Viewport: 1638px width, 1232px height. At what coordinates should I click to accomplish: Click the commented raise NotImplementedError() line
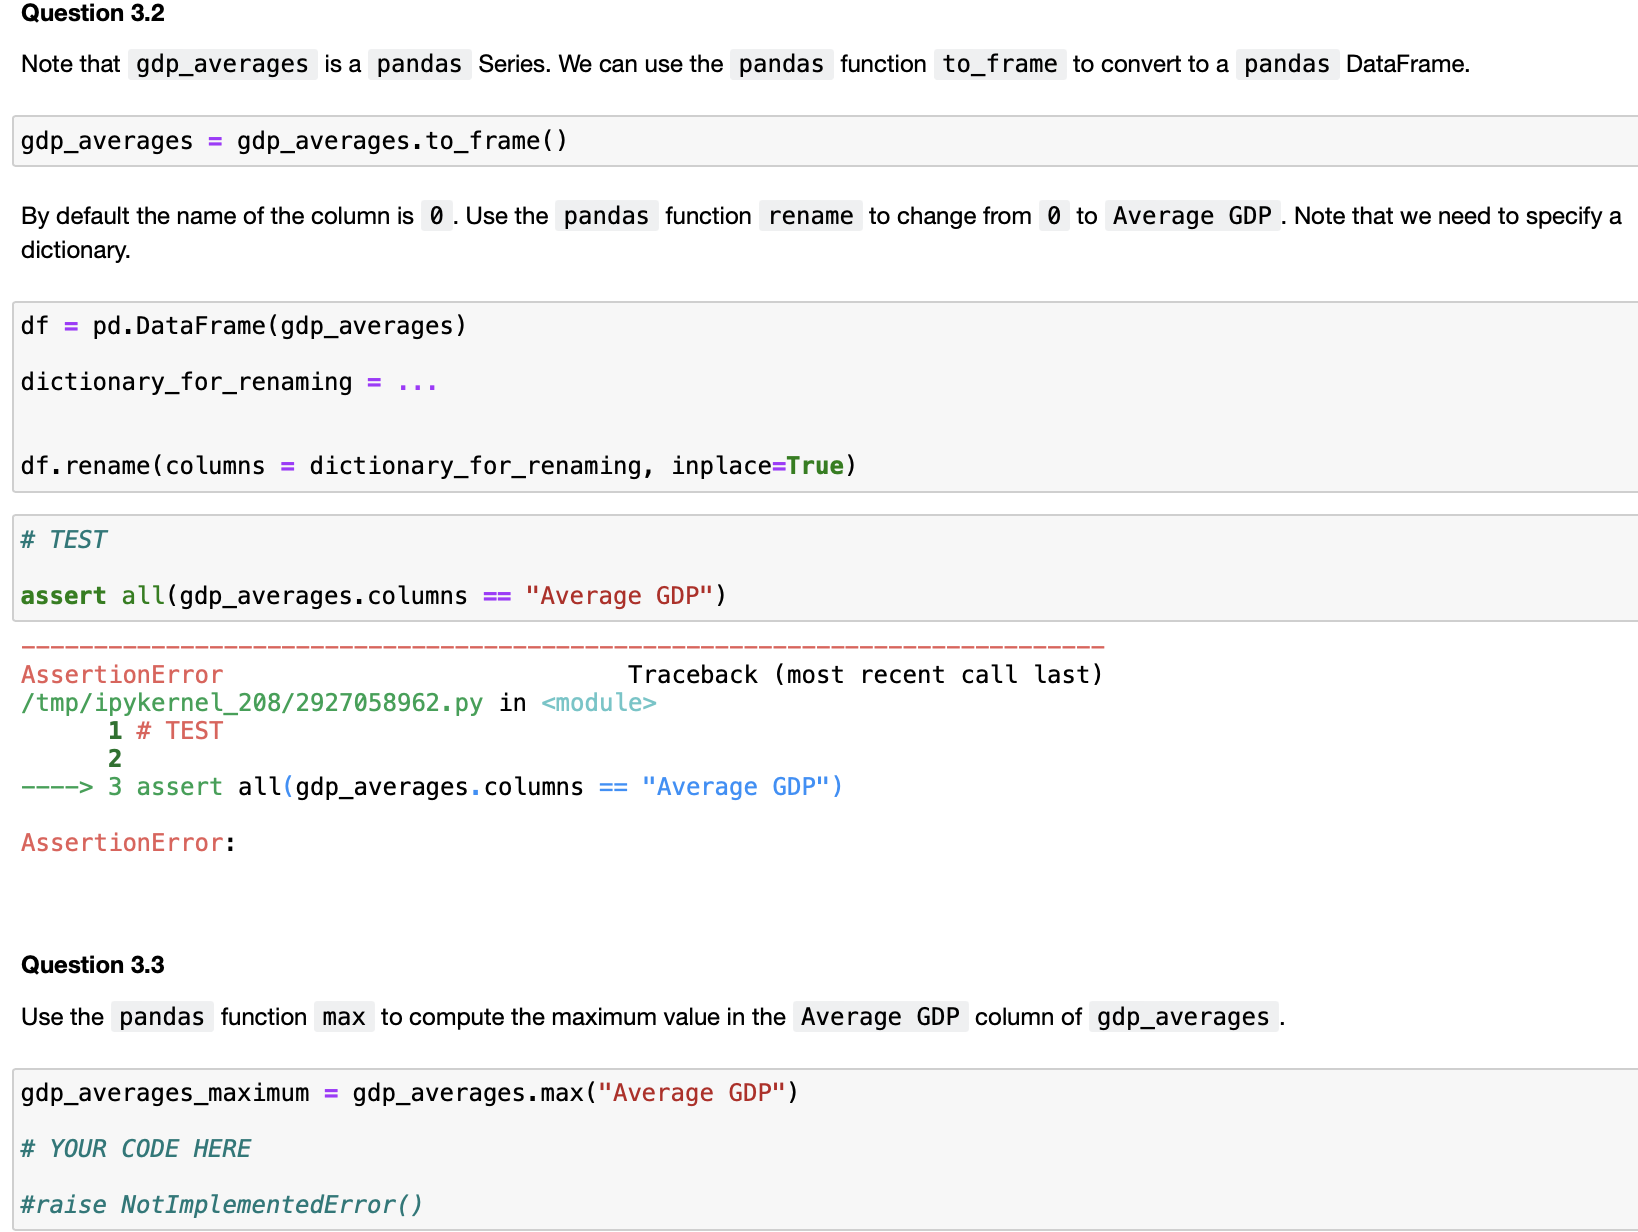[221, 1204]
